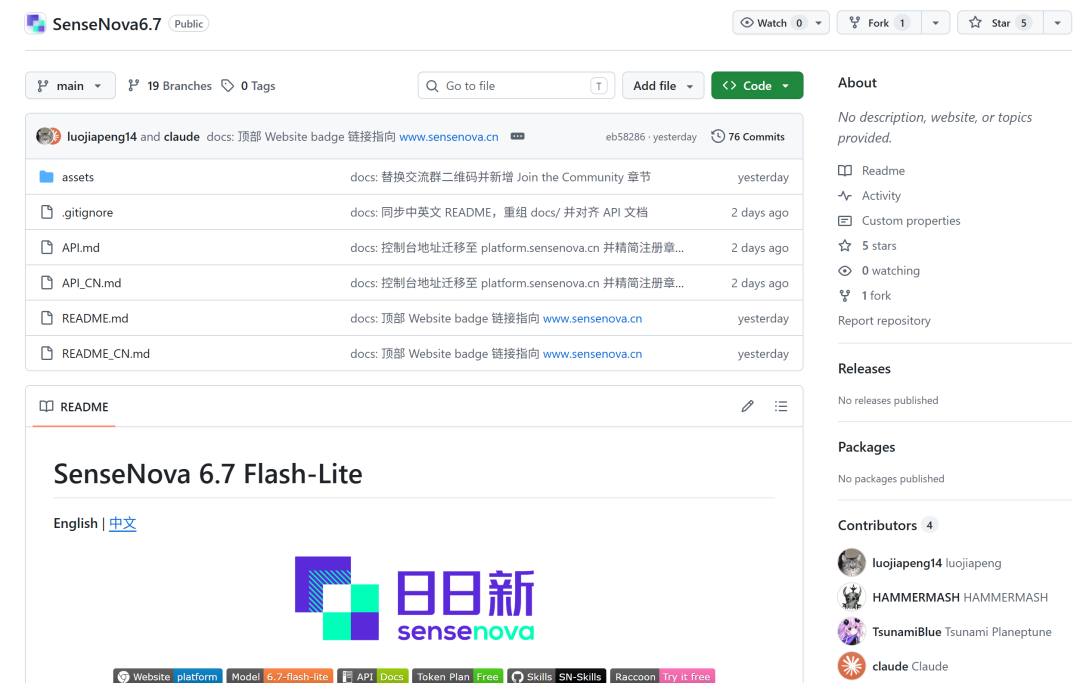Open the Skills SN-Skills badge
The height and width of the screenshot is (683, 1080).
[557, 676]
